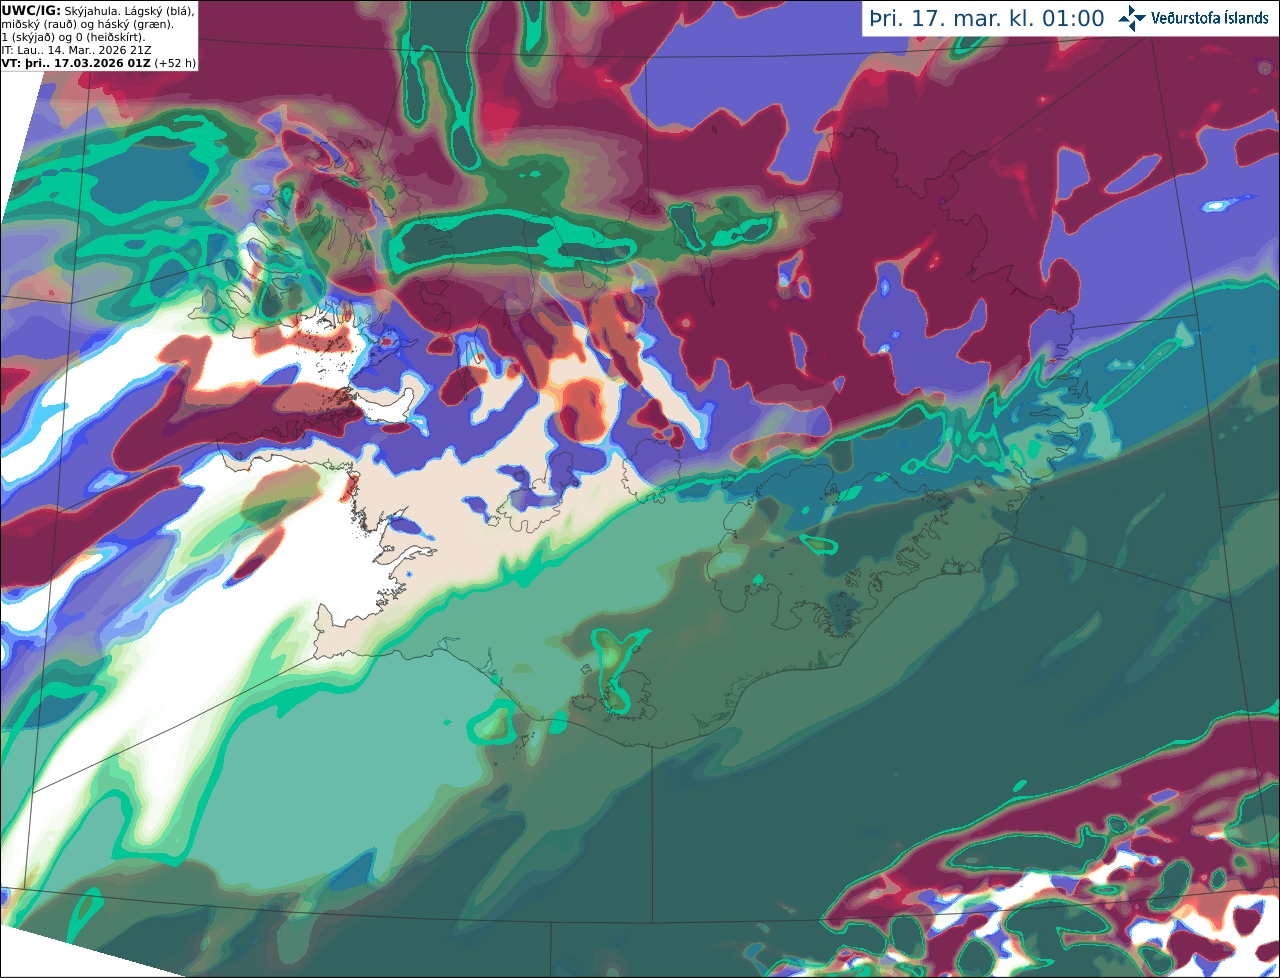The height and width of the screenshot is (978, 1280).
Task: Click the 'UWC/IG:' heading in the legend
Action: [x=31, y=10]
